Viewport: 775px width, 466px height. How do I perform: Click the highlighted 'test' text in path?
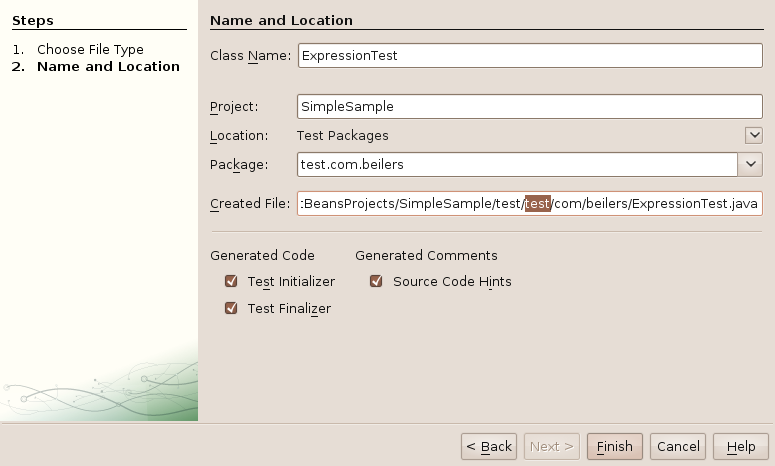[538, 203]
